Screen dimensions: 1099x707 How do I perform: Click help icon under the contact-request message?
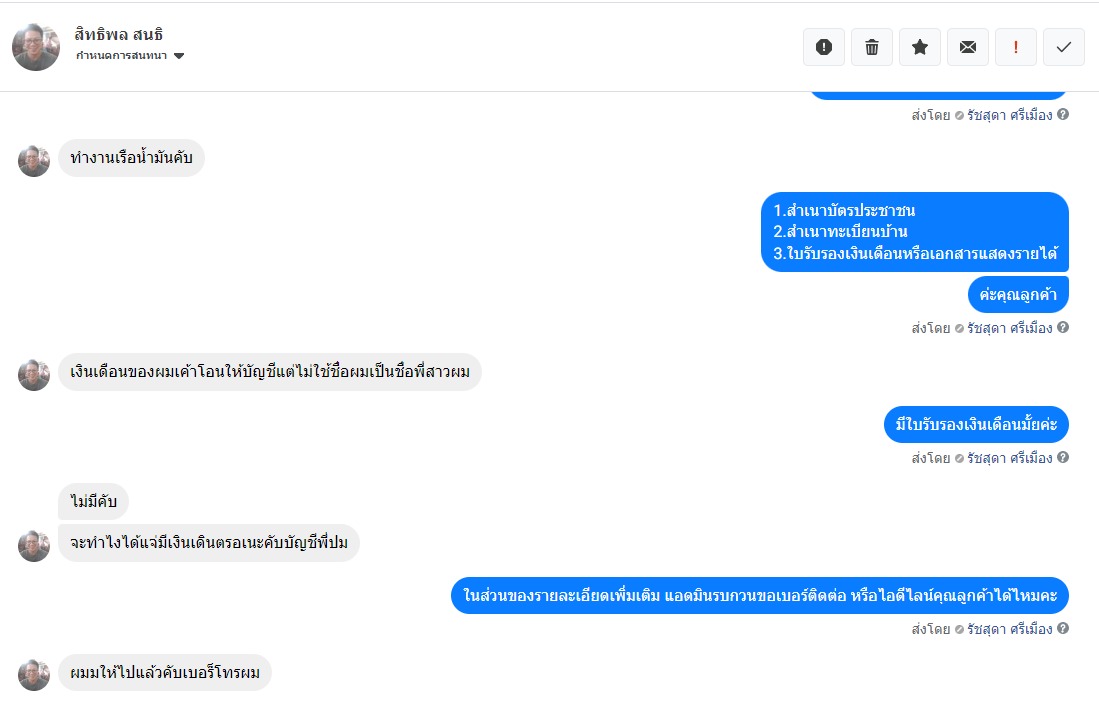click(1063, 629)
